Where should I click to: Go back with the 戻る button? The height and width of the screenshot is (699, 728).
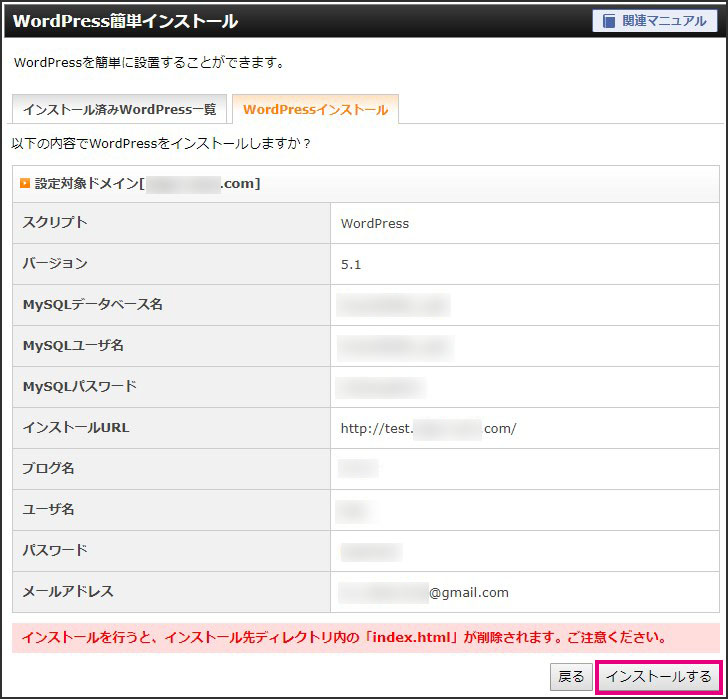[x=571, y=677]
